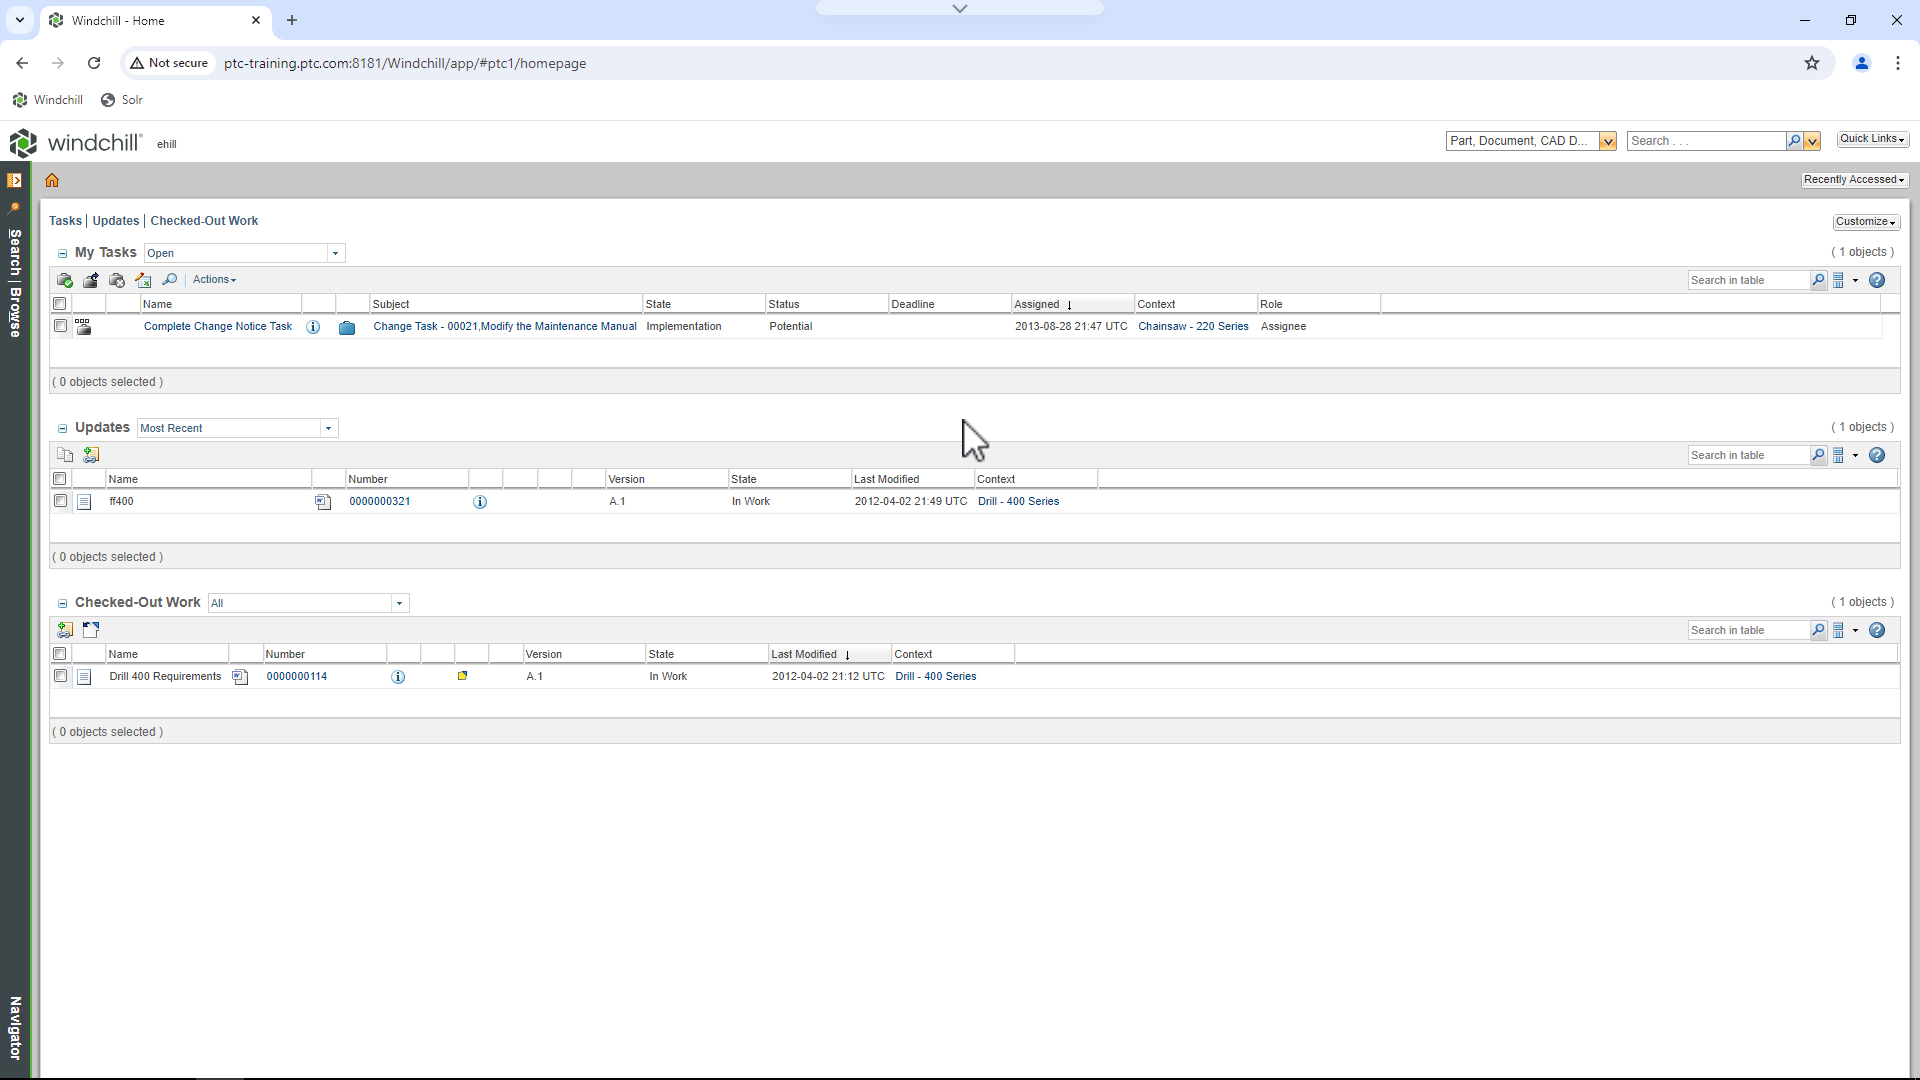Open the search type Part, Document dropdown

tap(1607, 141)
